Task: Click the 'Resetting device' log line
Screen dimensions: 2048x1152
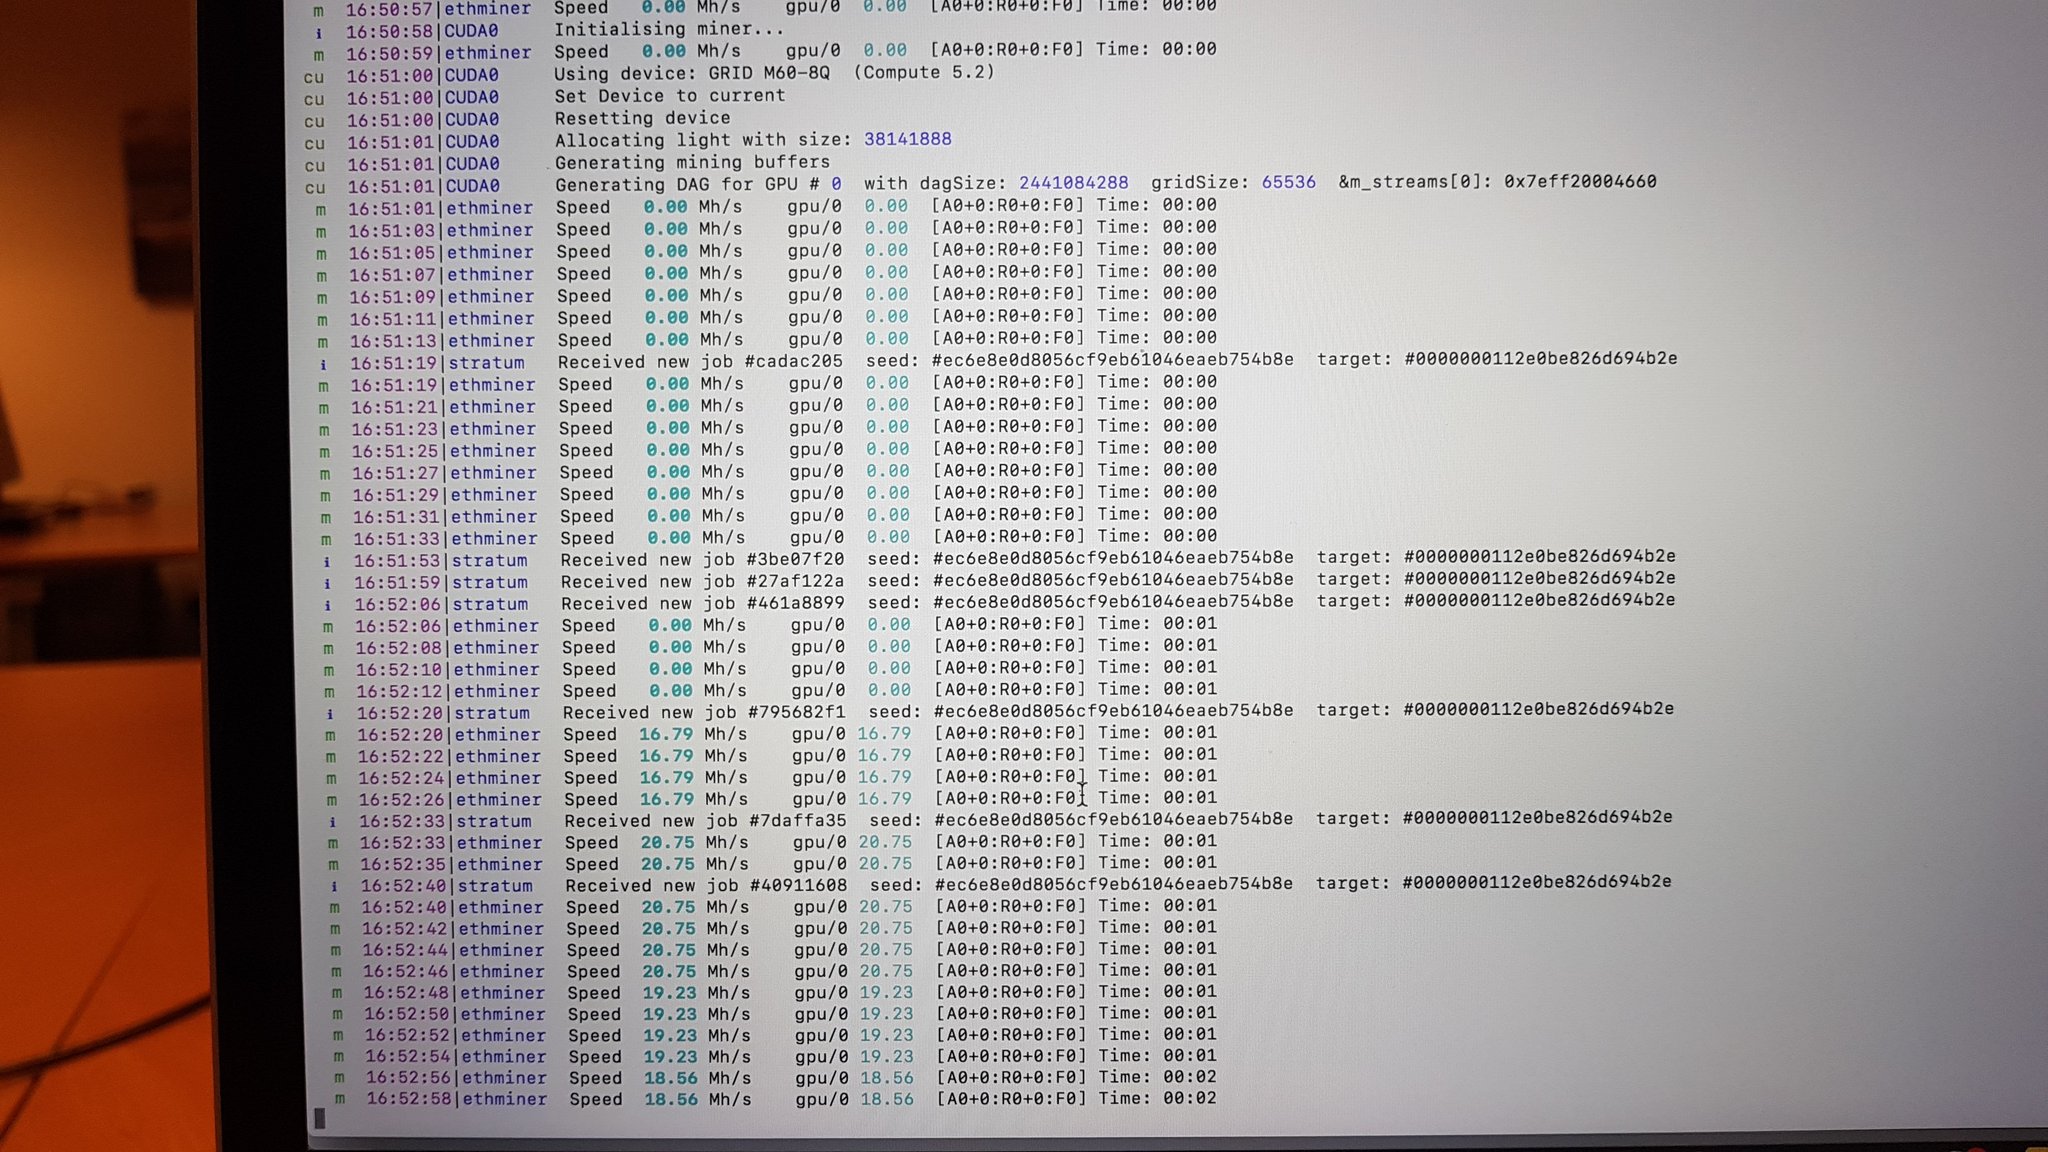Action: coord(642,118)
